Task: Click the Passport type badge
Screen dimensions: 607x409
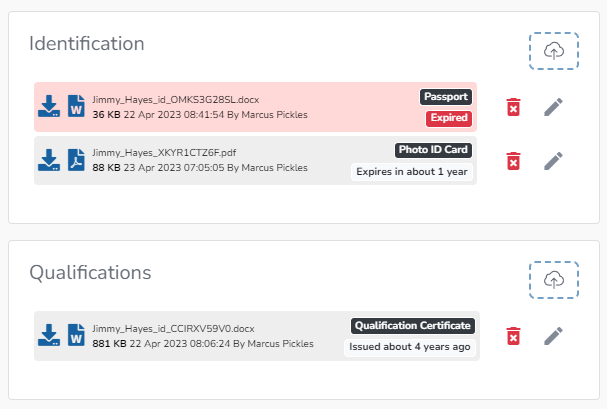Action: pyautogui.click(x=445, y=97)
